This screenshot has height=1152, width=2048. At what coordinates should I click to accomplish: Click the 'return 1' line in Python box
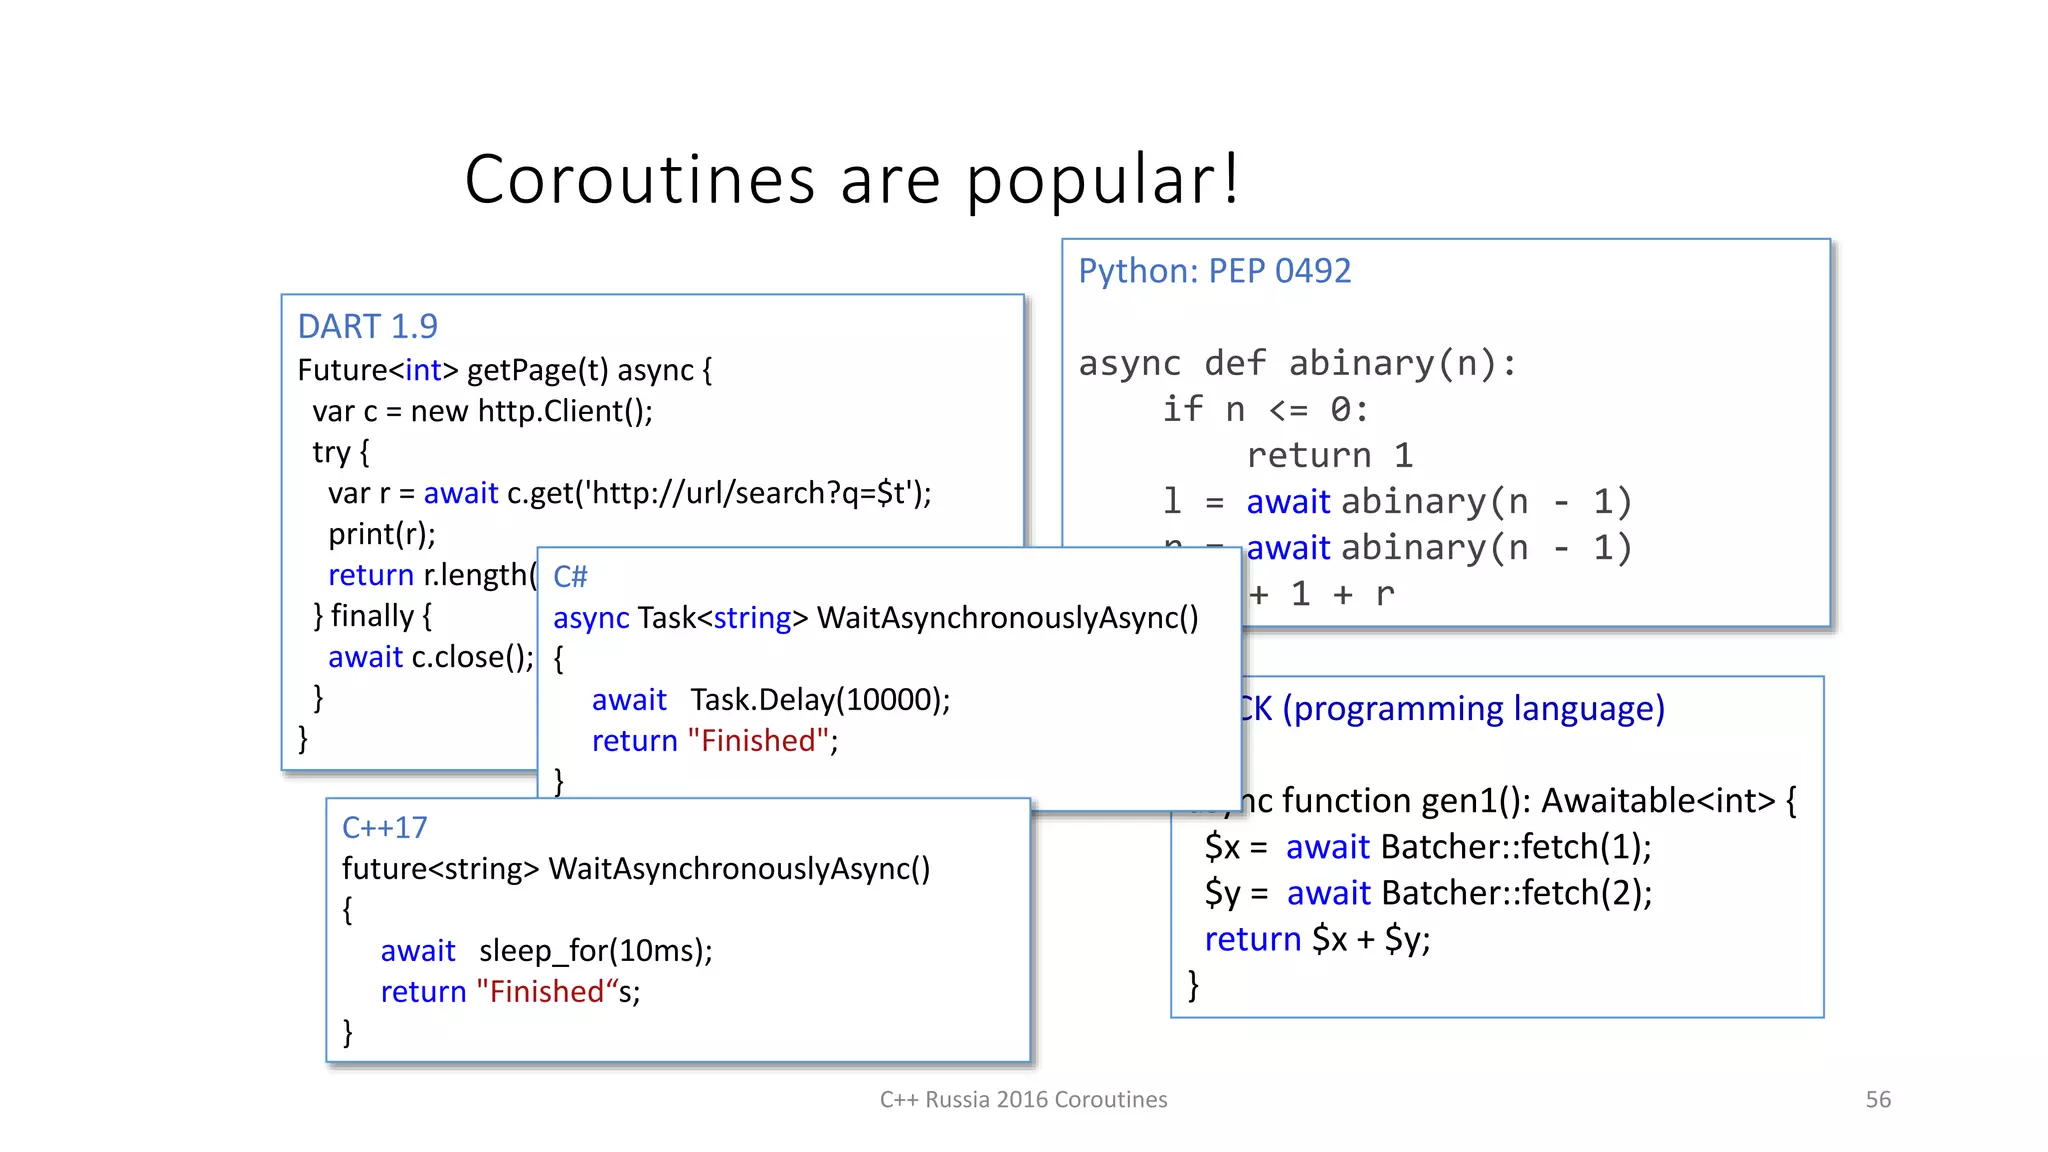(1329, 455)
